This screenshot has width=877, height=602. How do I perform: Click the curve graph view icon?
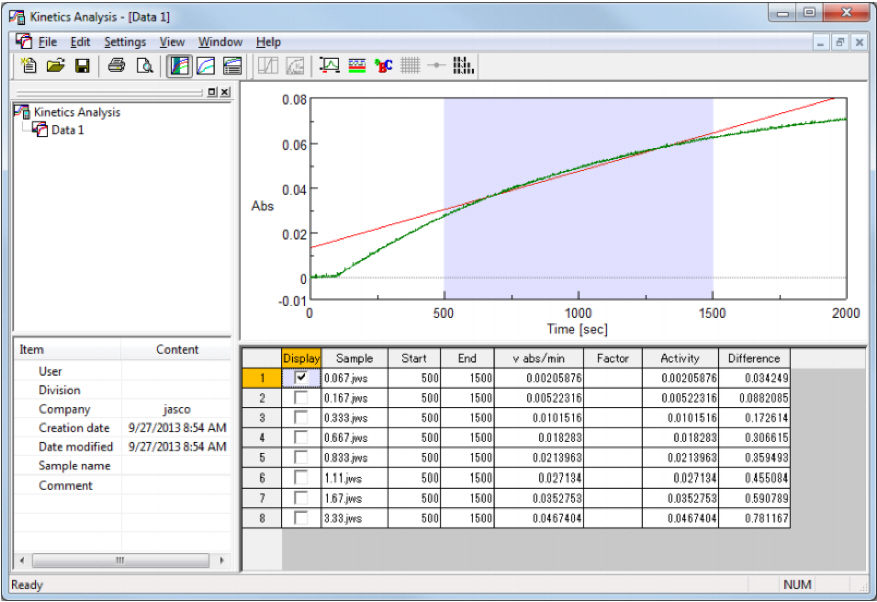tap(206, 66)
